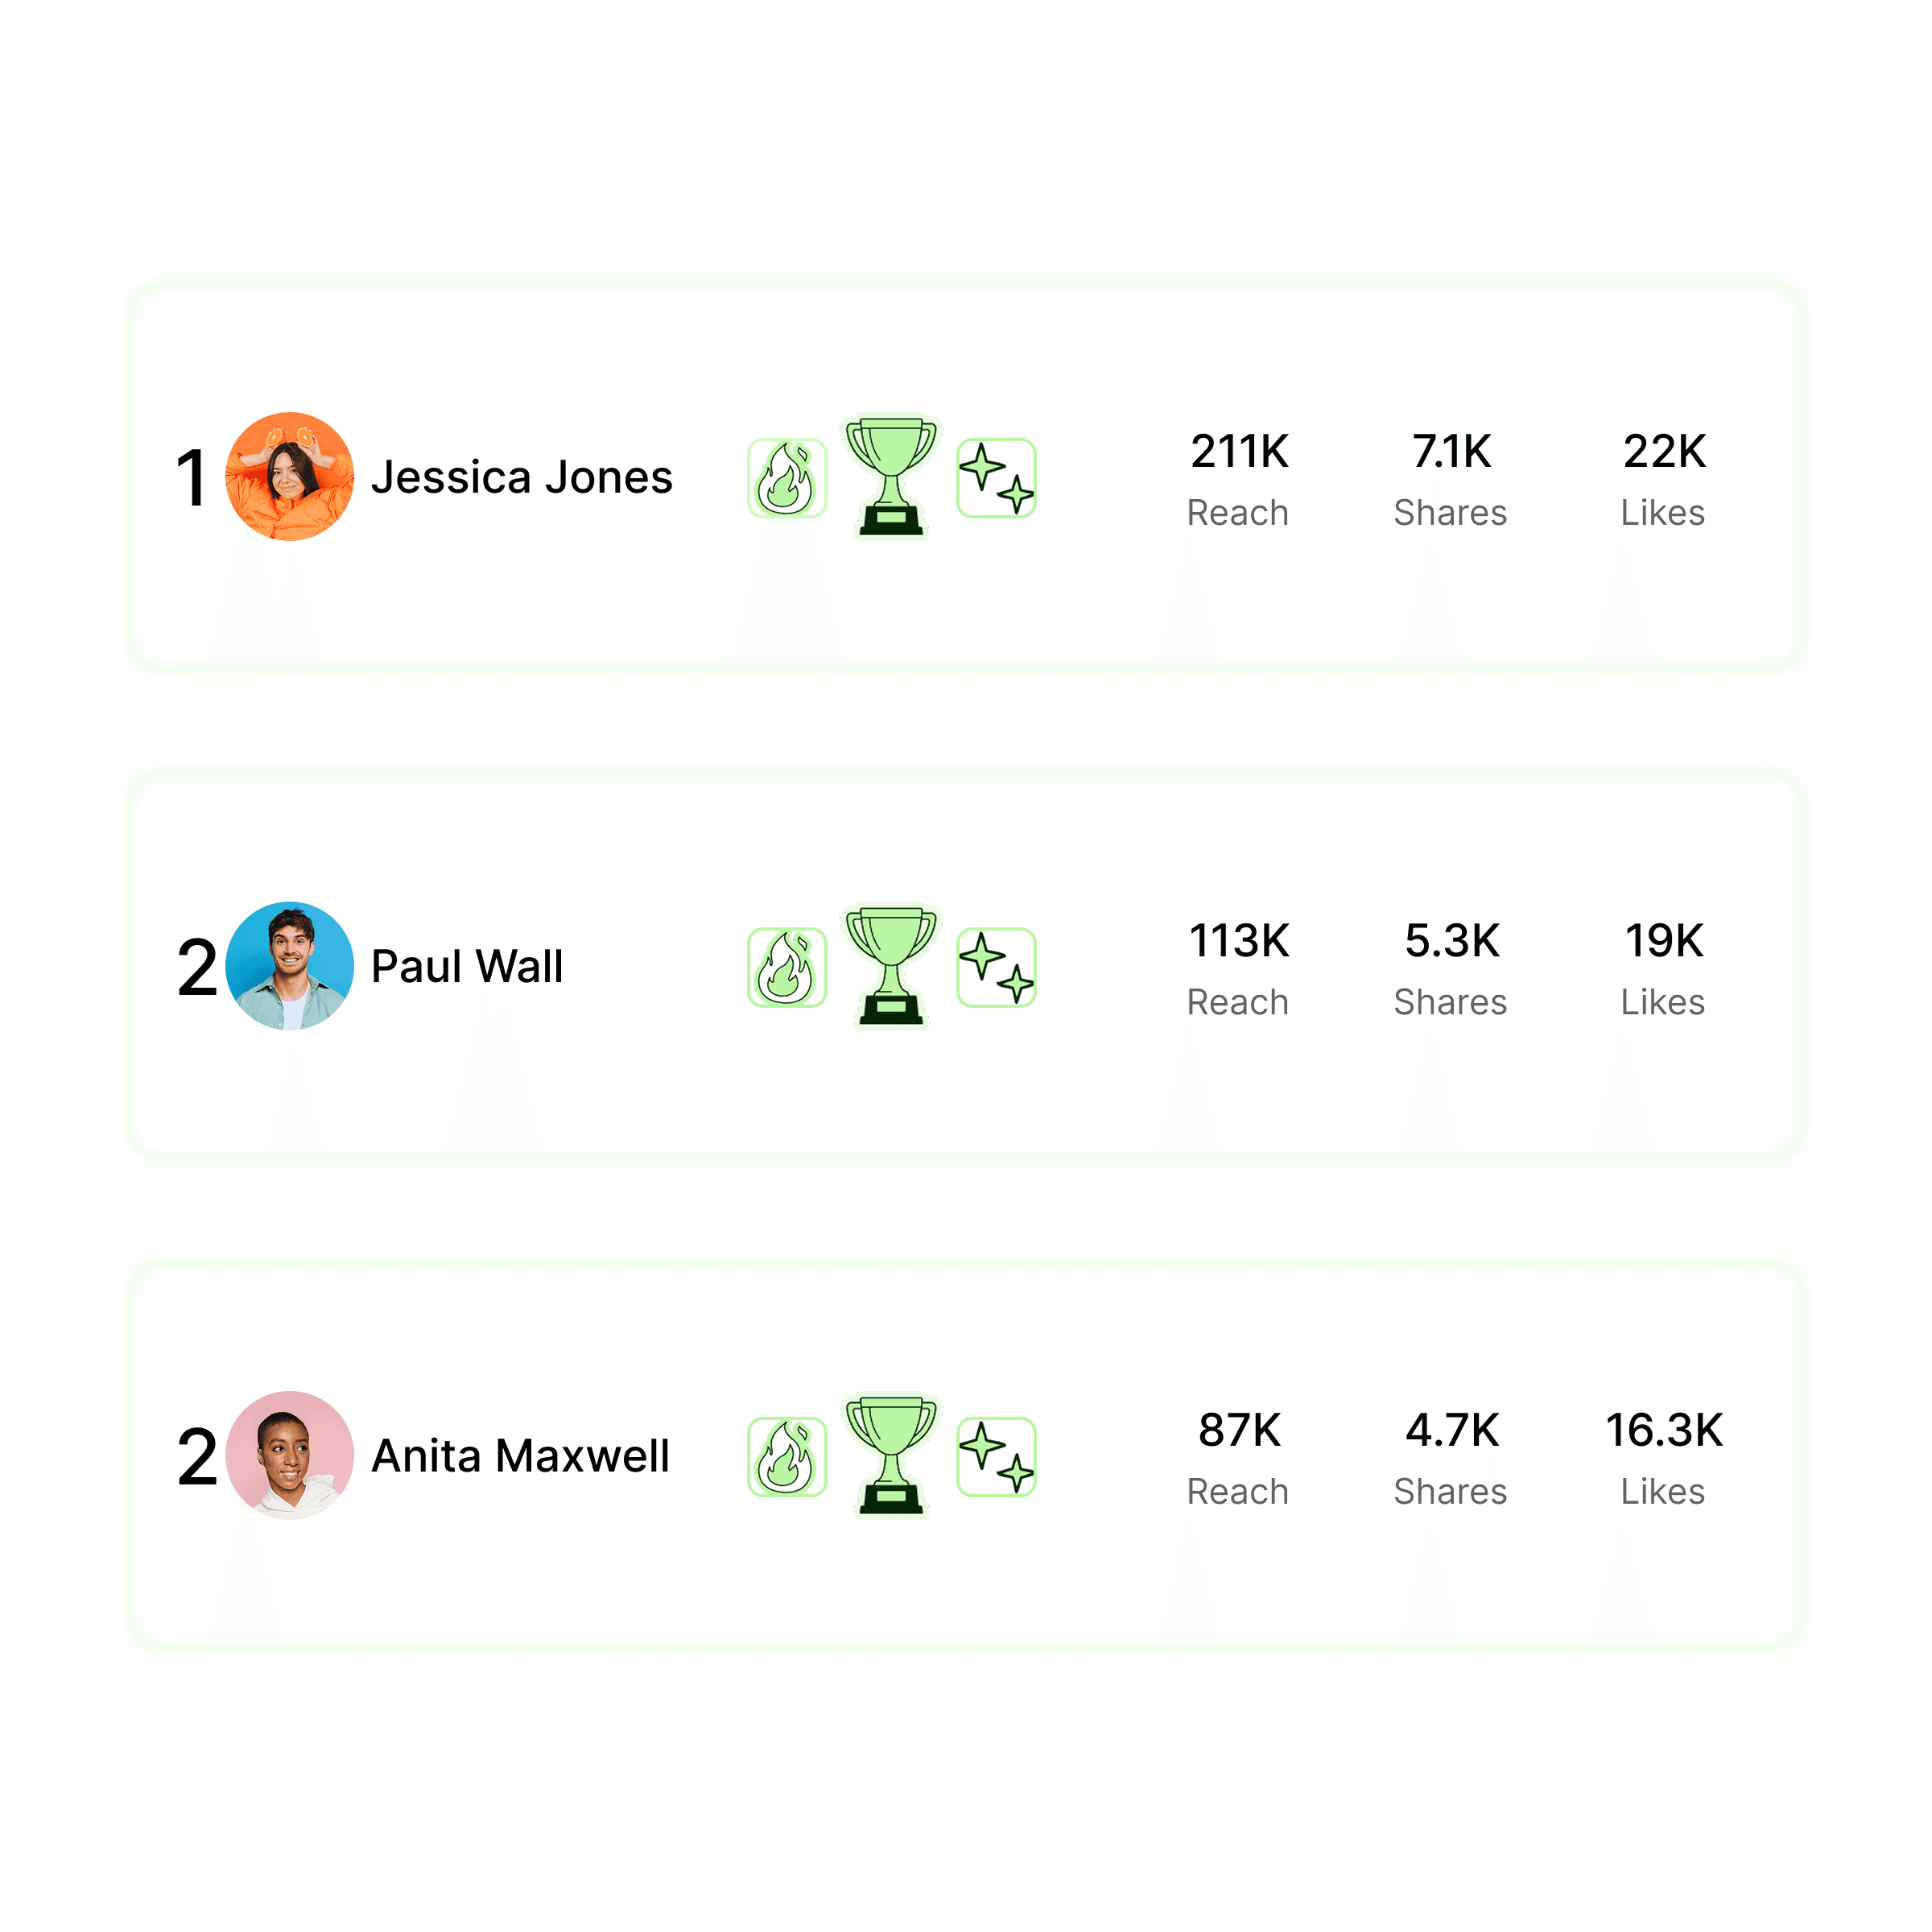This screenshot has height=1932, width=1932.
Task: Select Anita Maxwell's 16.3K Likes stat
Action: click(1663, 1458)
